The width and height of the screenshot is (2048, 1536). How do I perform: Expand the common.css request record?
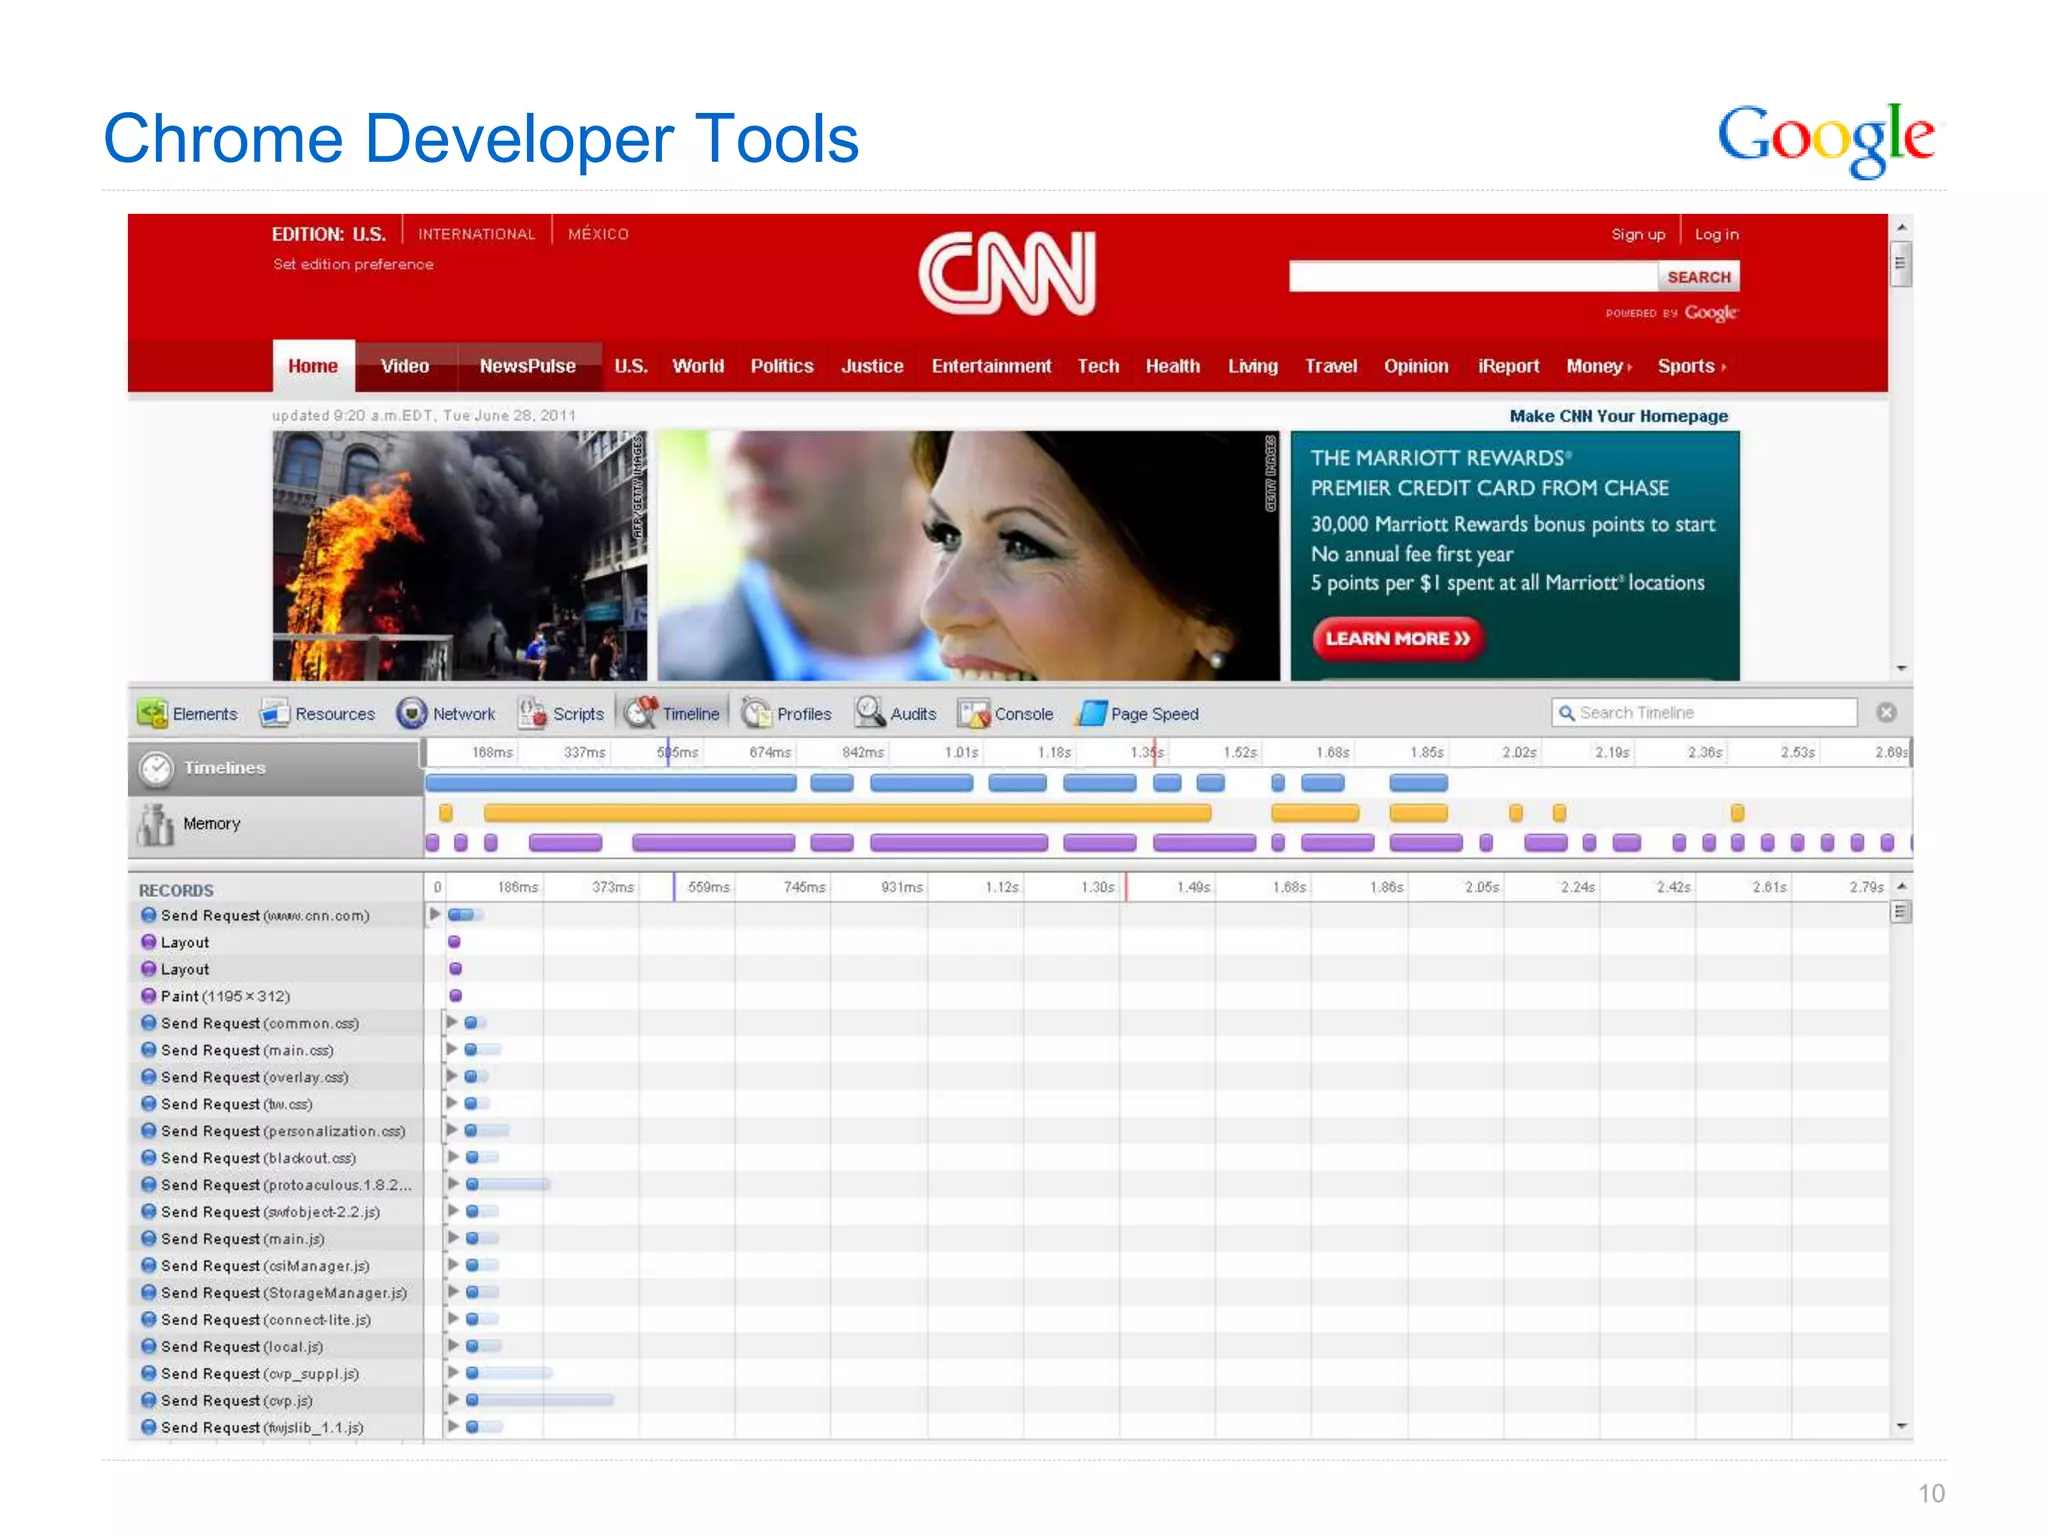click(x=452, y=1022)
